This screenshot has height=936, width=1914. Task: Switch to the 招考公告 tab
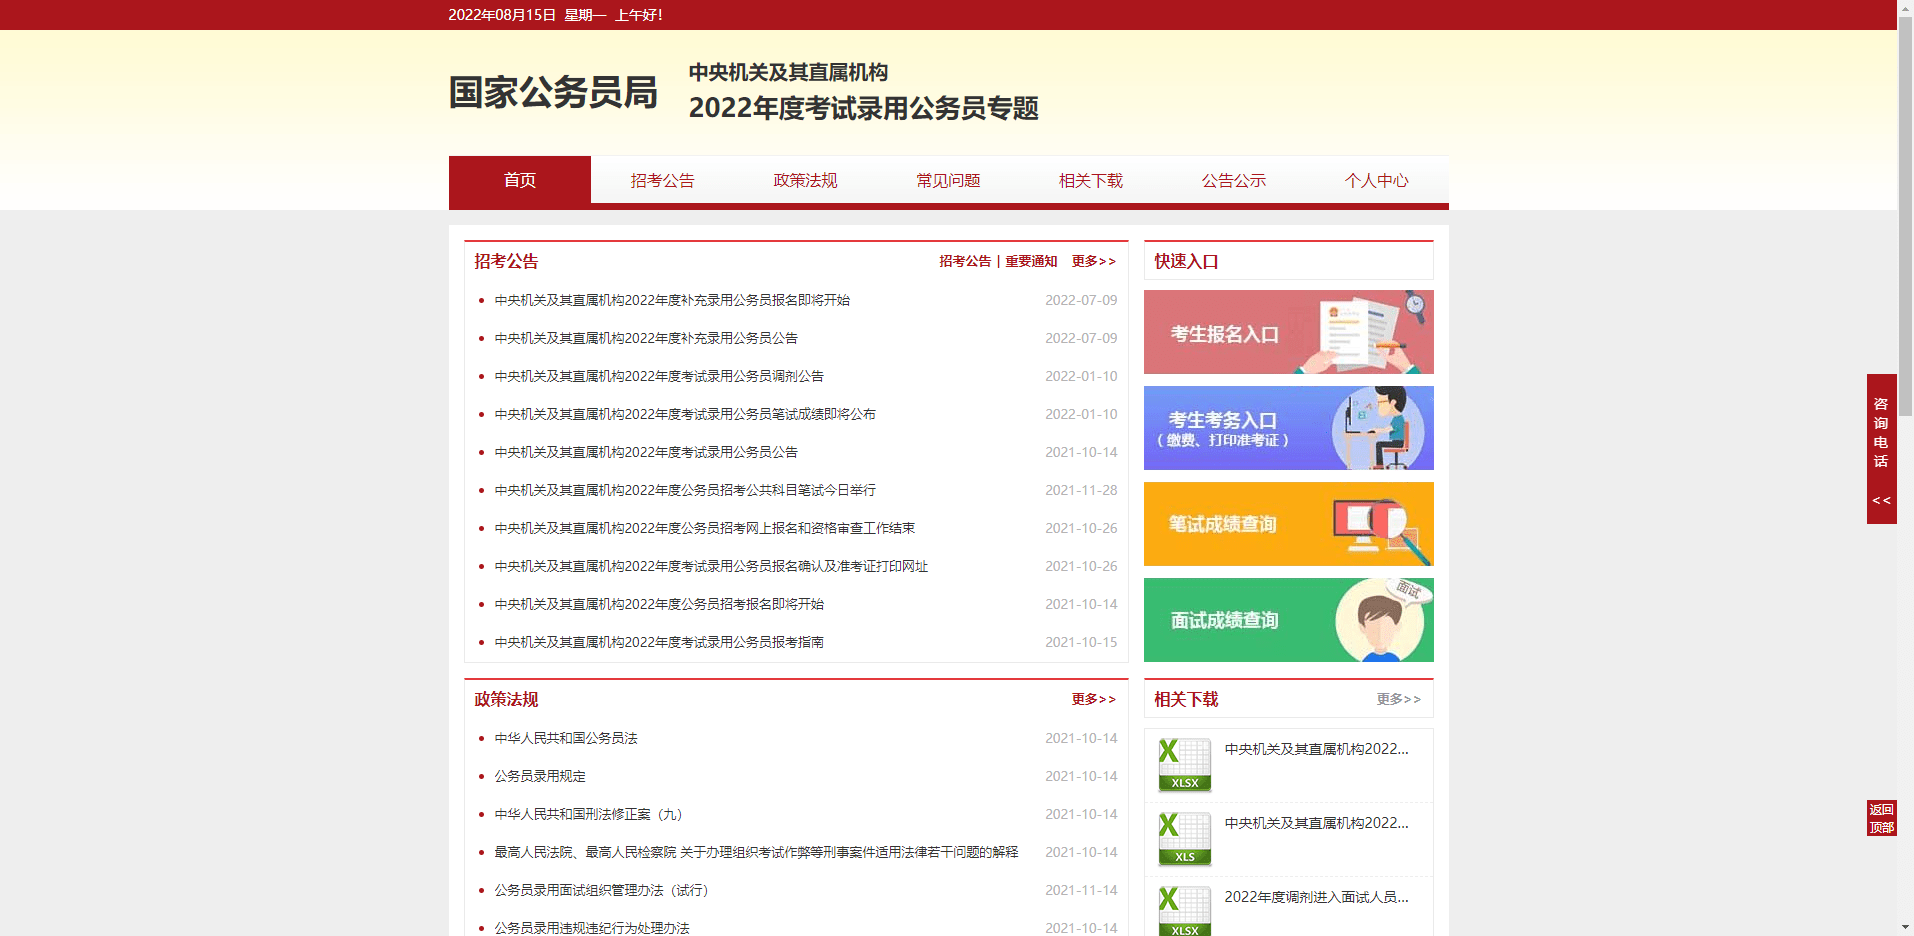coord(663,181)
